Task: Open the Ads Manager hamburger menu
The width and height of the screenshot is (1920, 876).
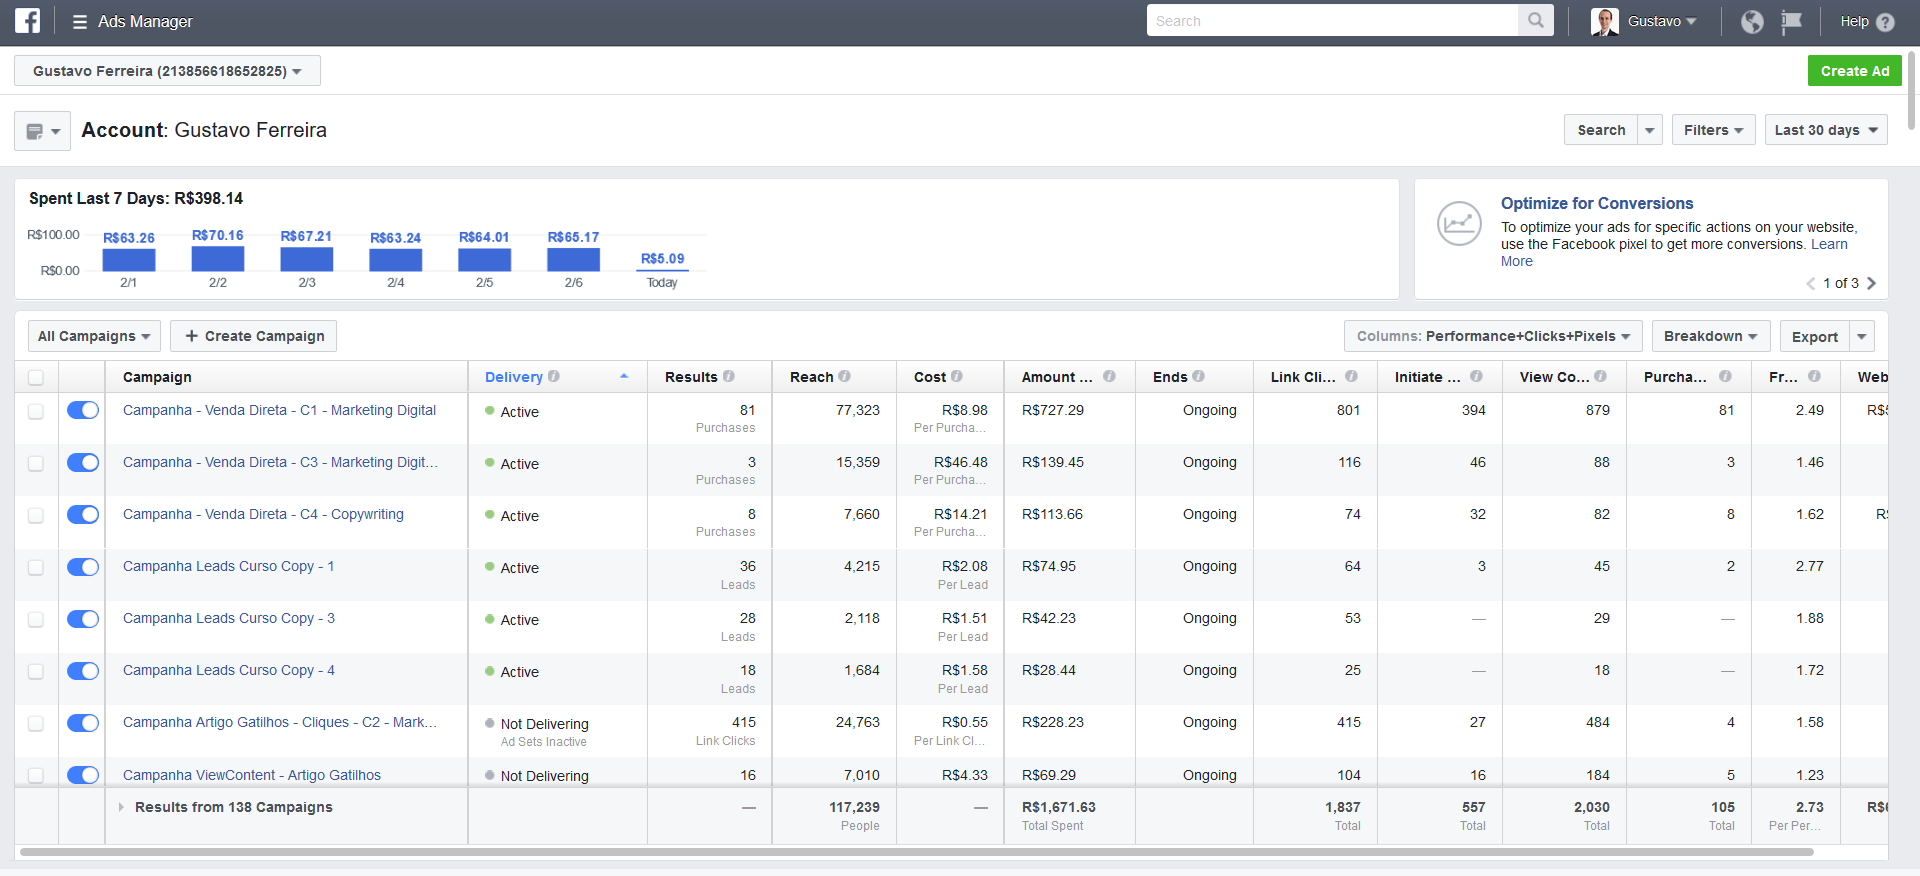Action: click(80, 22)
